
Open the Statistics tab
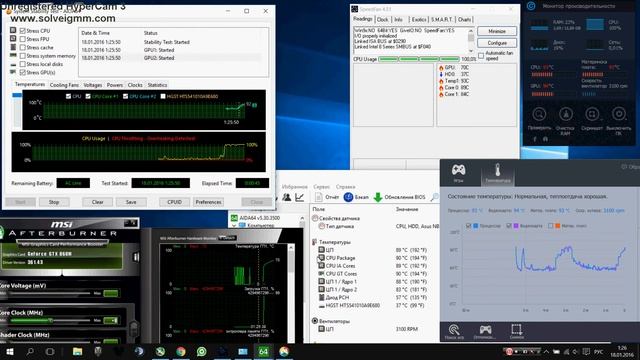157,85
